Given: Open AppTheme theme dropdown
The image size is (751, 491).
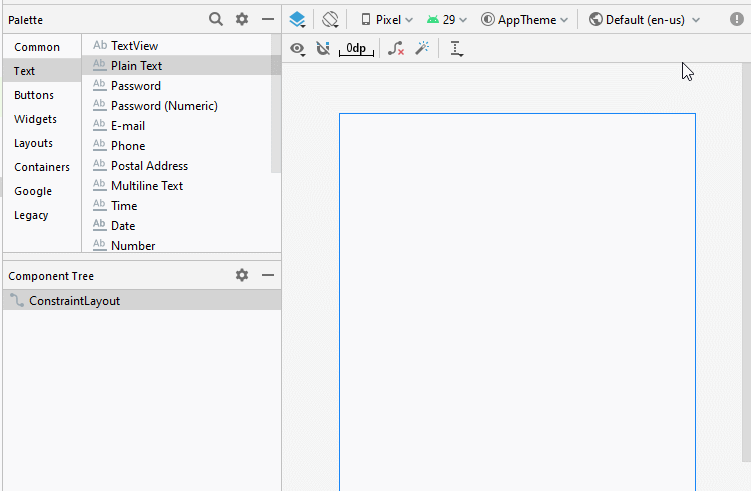Looking at the screenshot, I should coord(524,20).
